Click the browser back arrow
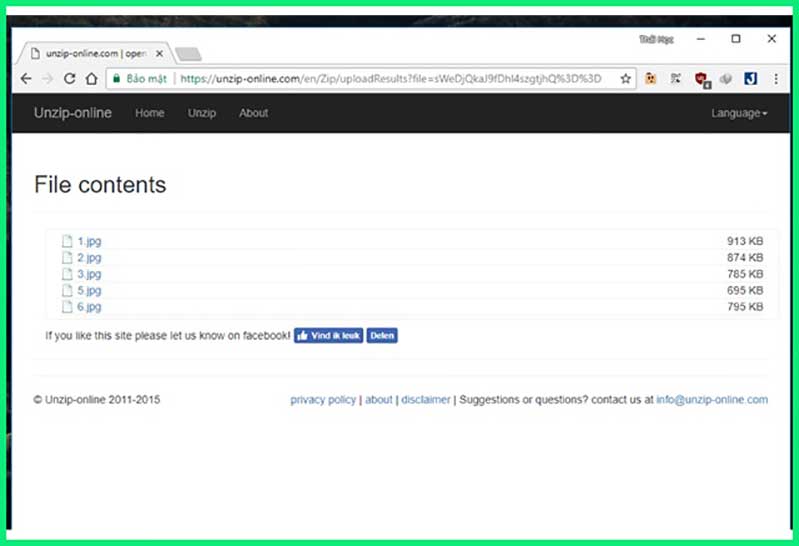The image size is (799, 546). [26, 78]
